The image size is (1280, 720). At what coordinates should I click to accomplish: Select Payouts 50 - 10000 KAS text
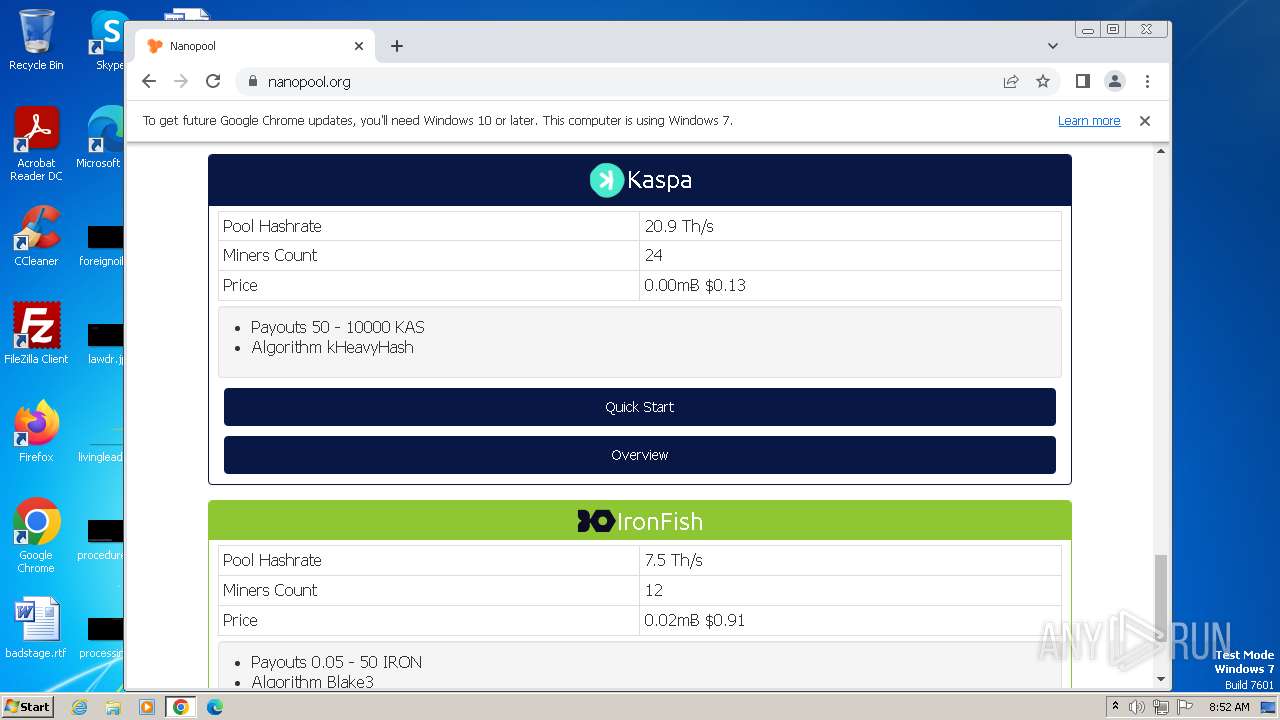(338, 327)
